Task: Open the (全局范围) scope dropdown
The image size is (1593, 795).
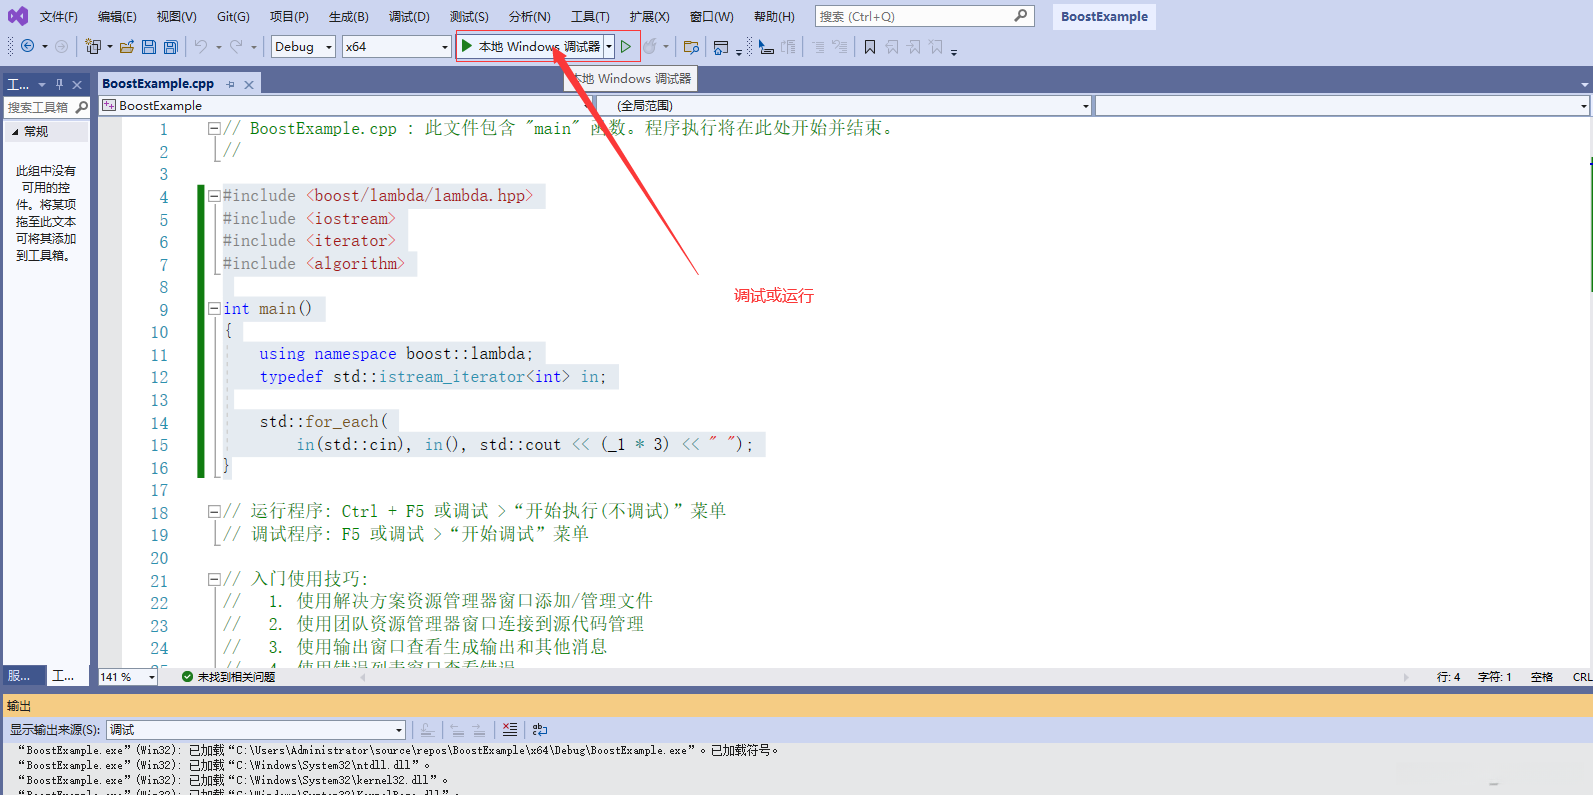Action: [844, 105]
